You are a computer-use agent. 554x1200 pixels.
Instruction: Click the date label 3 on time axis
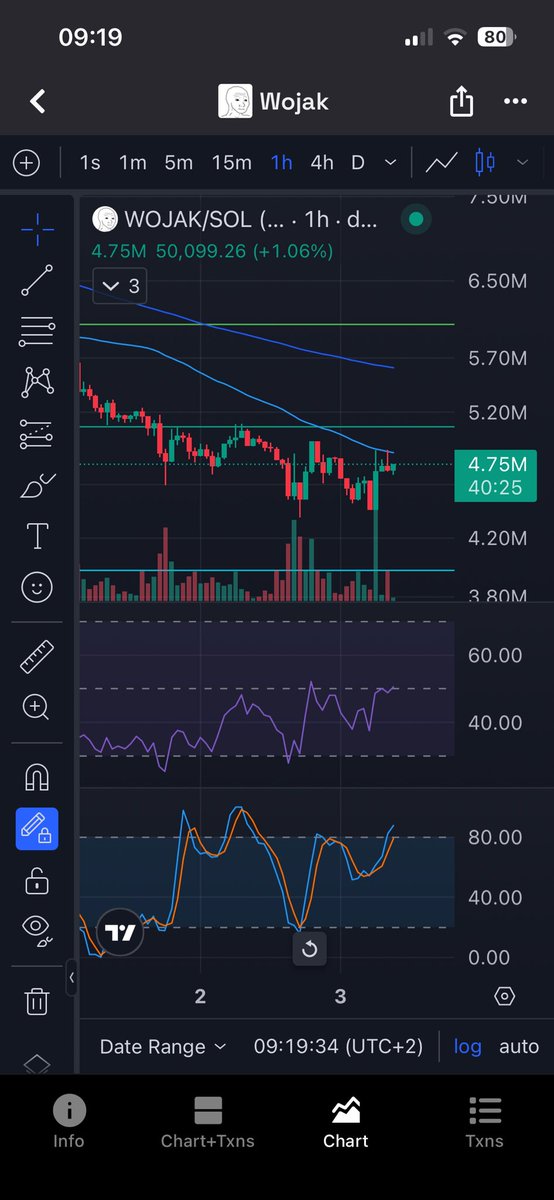[x=340, y=996]
